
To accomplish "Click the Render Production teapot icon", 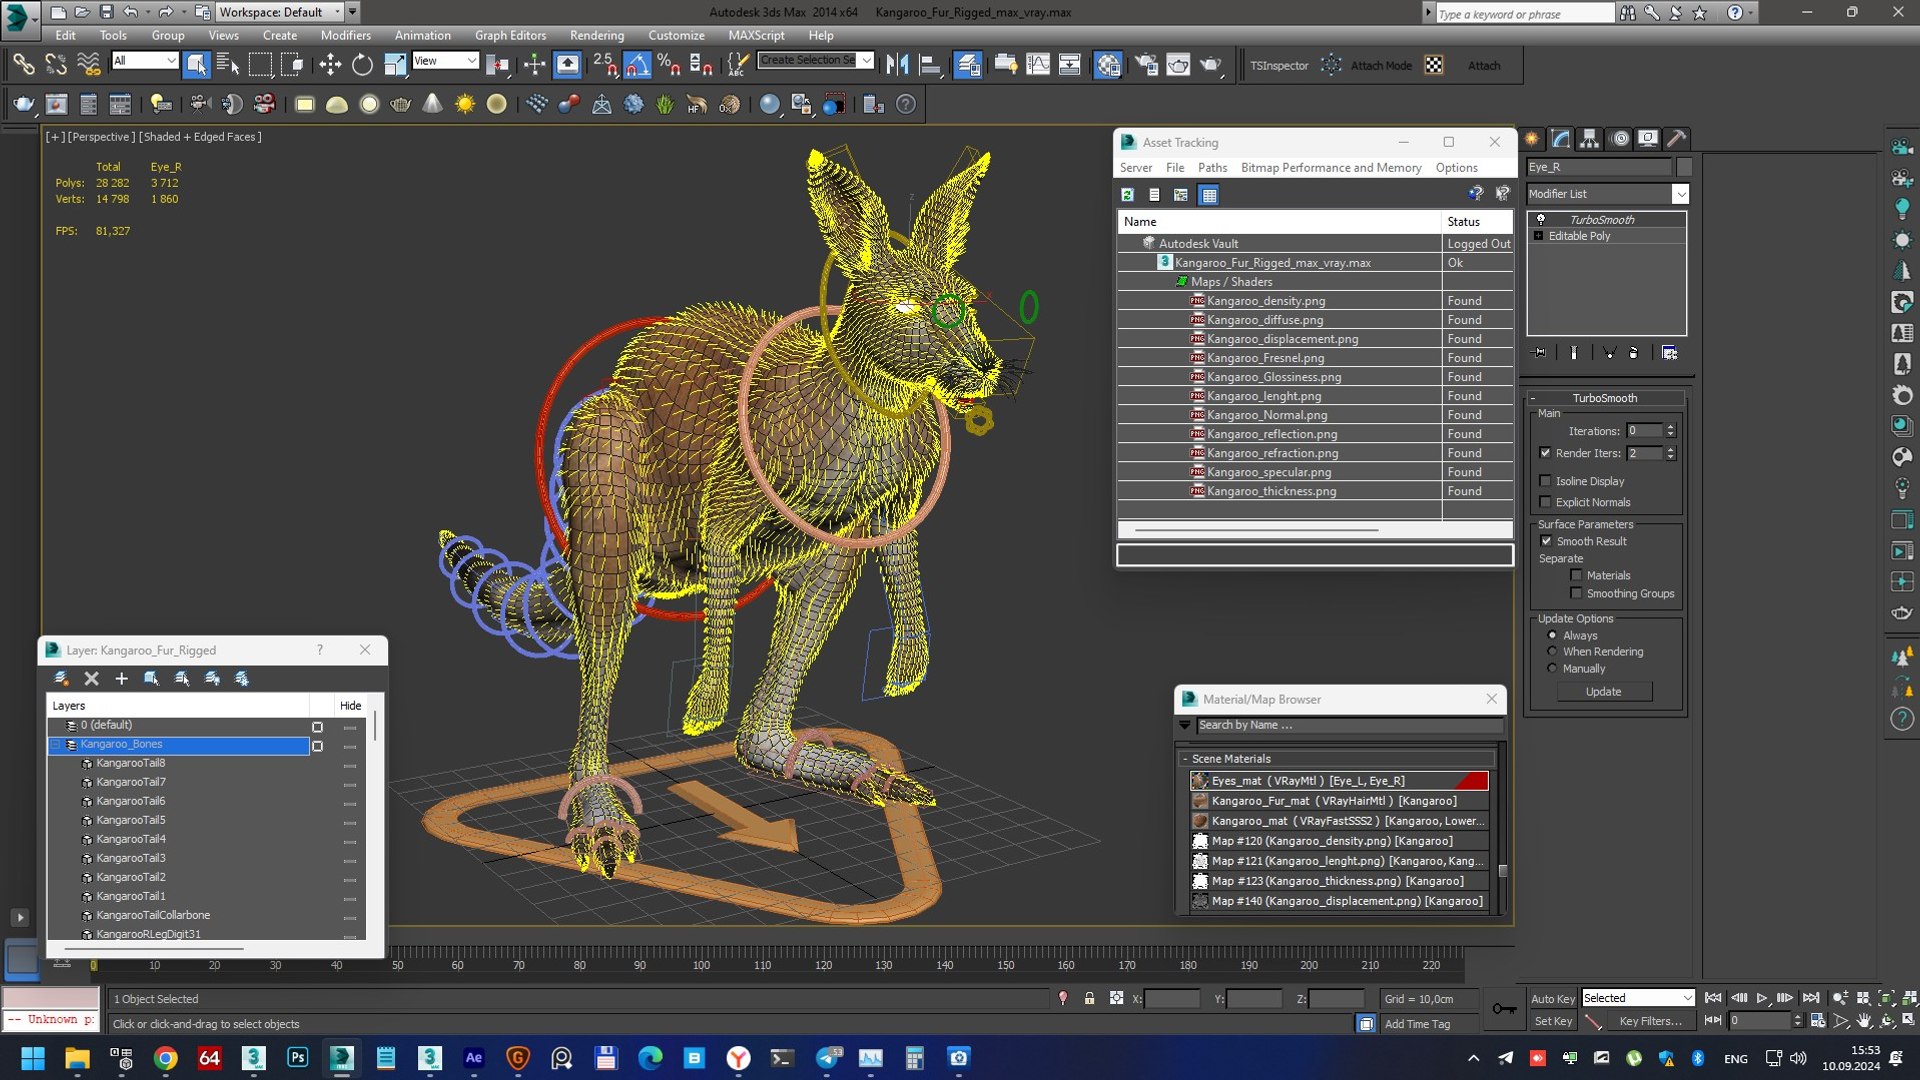I will coord(1211,65).
